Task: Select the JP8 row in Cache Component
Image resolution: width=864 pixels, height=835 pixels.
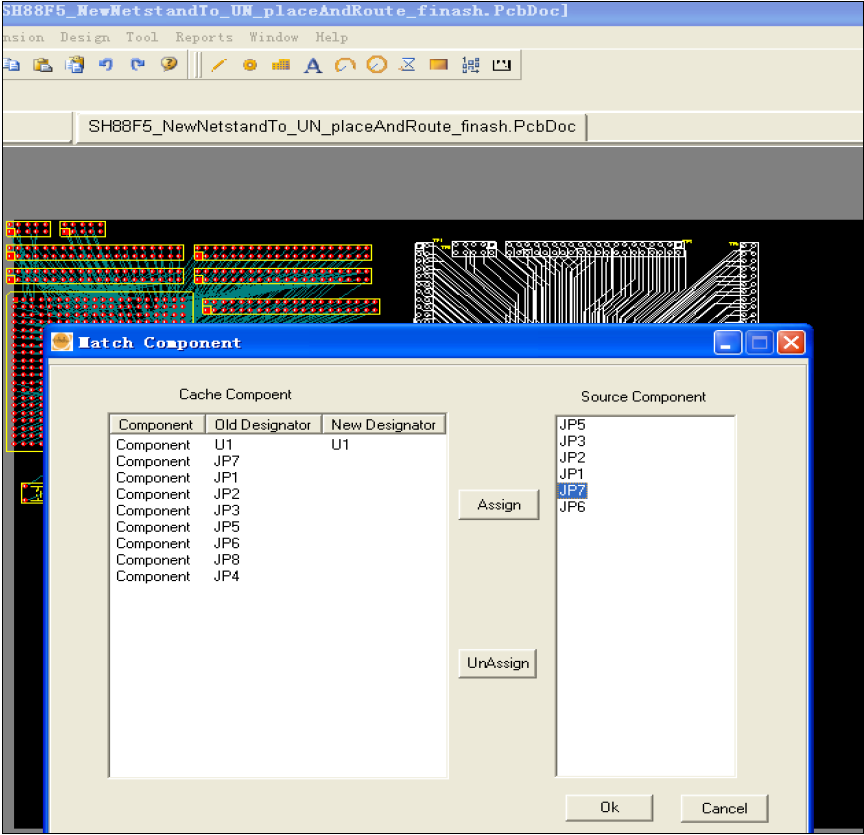Action: pos(227,560)
